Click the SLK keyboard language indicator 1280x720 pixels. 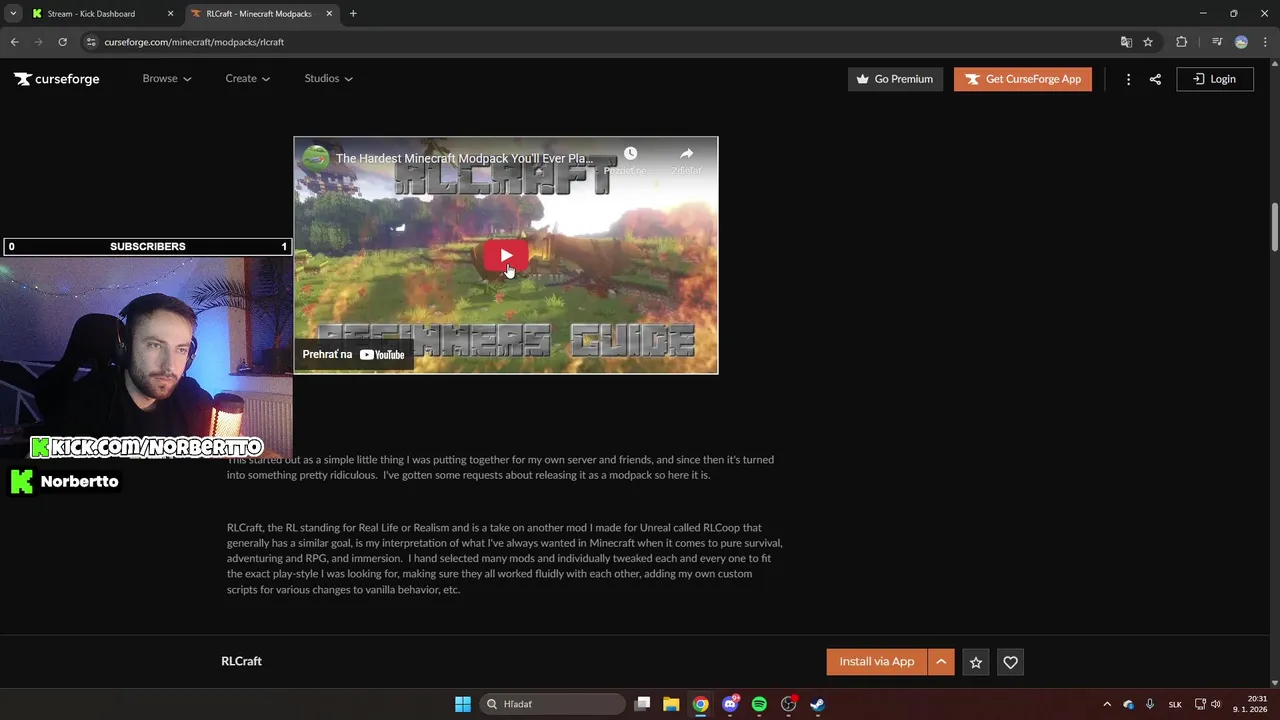pyautogui.click(x=1175, y=704)
